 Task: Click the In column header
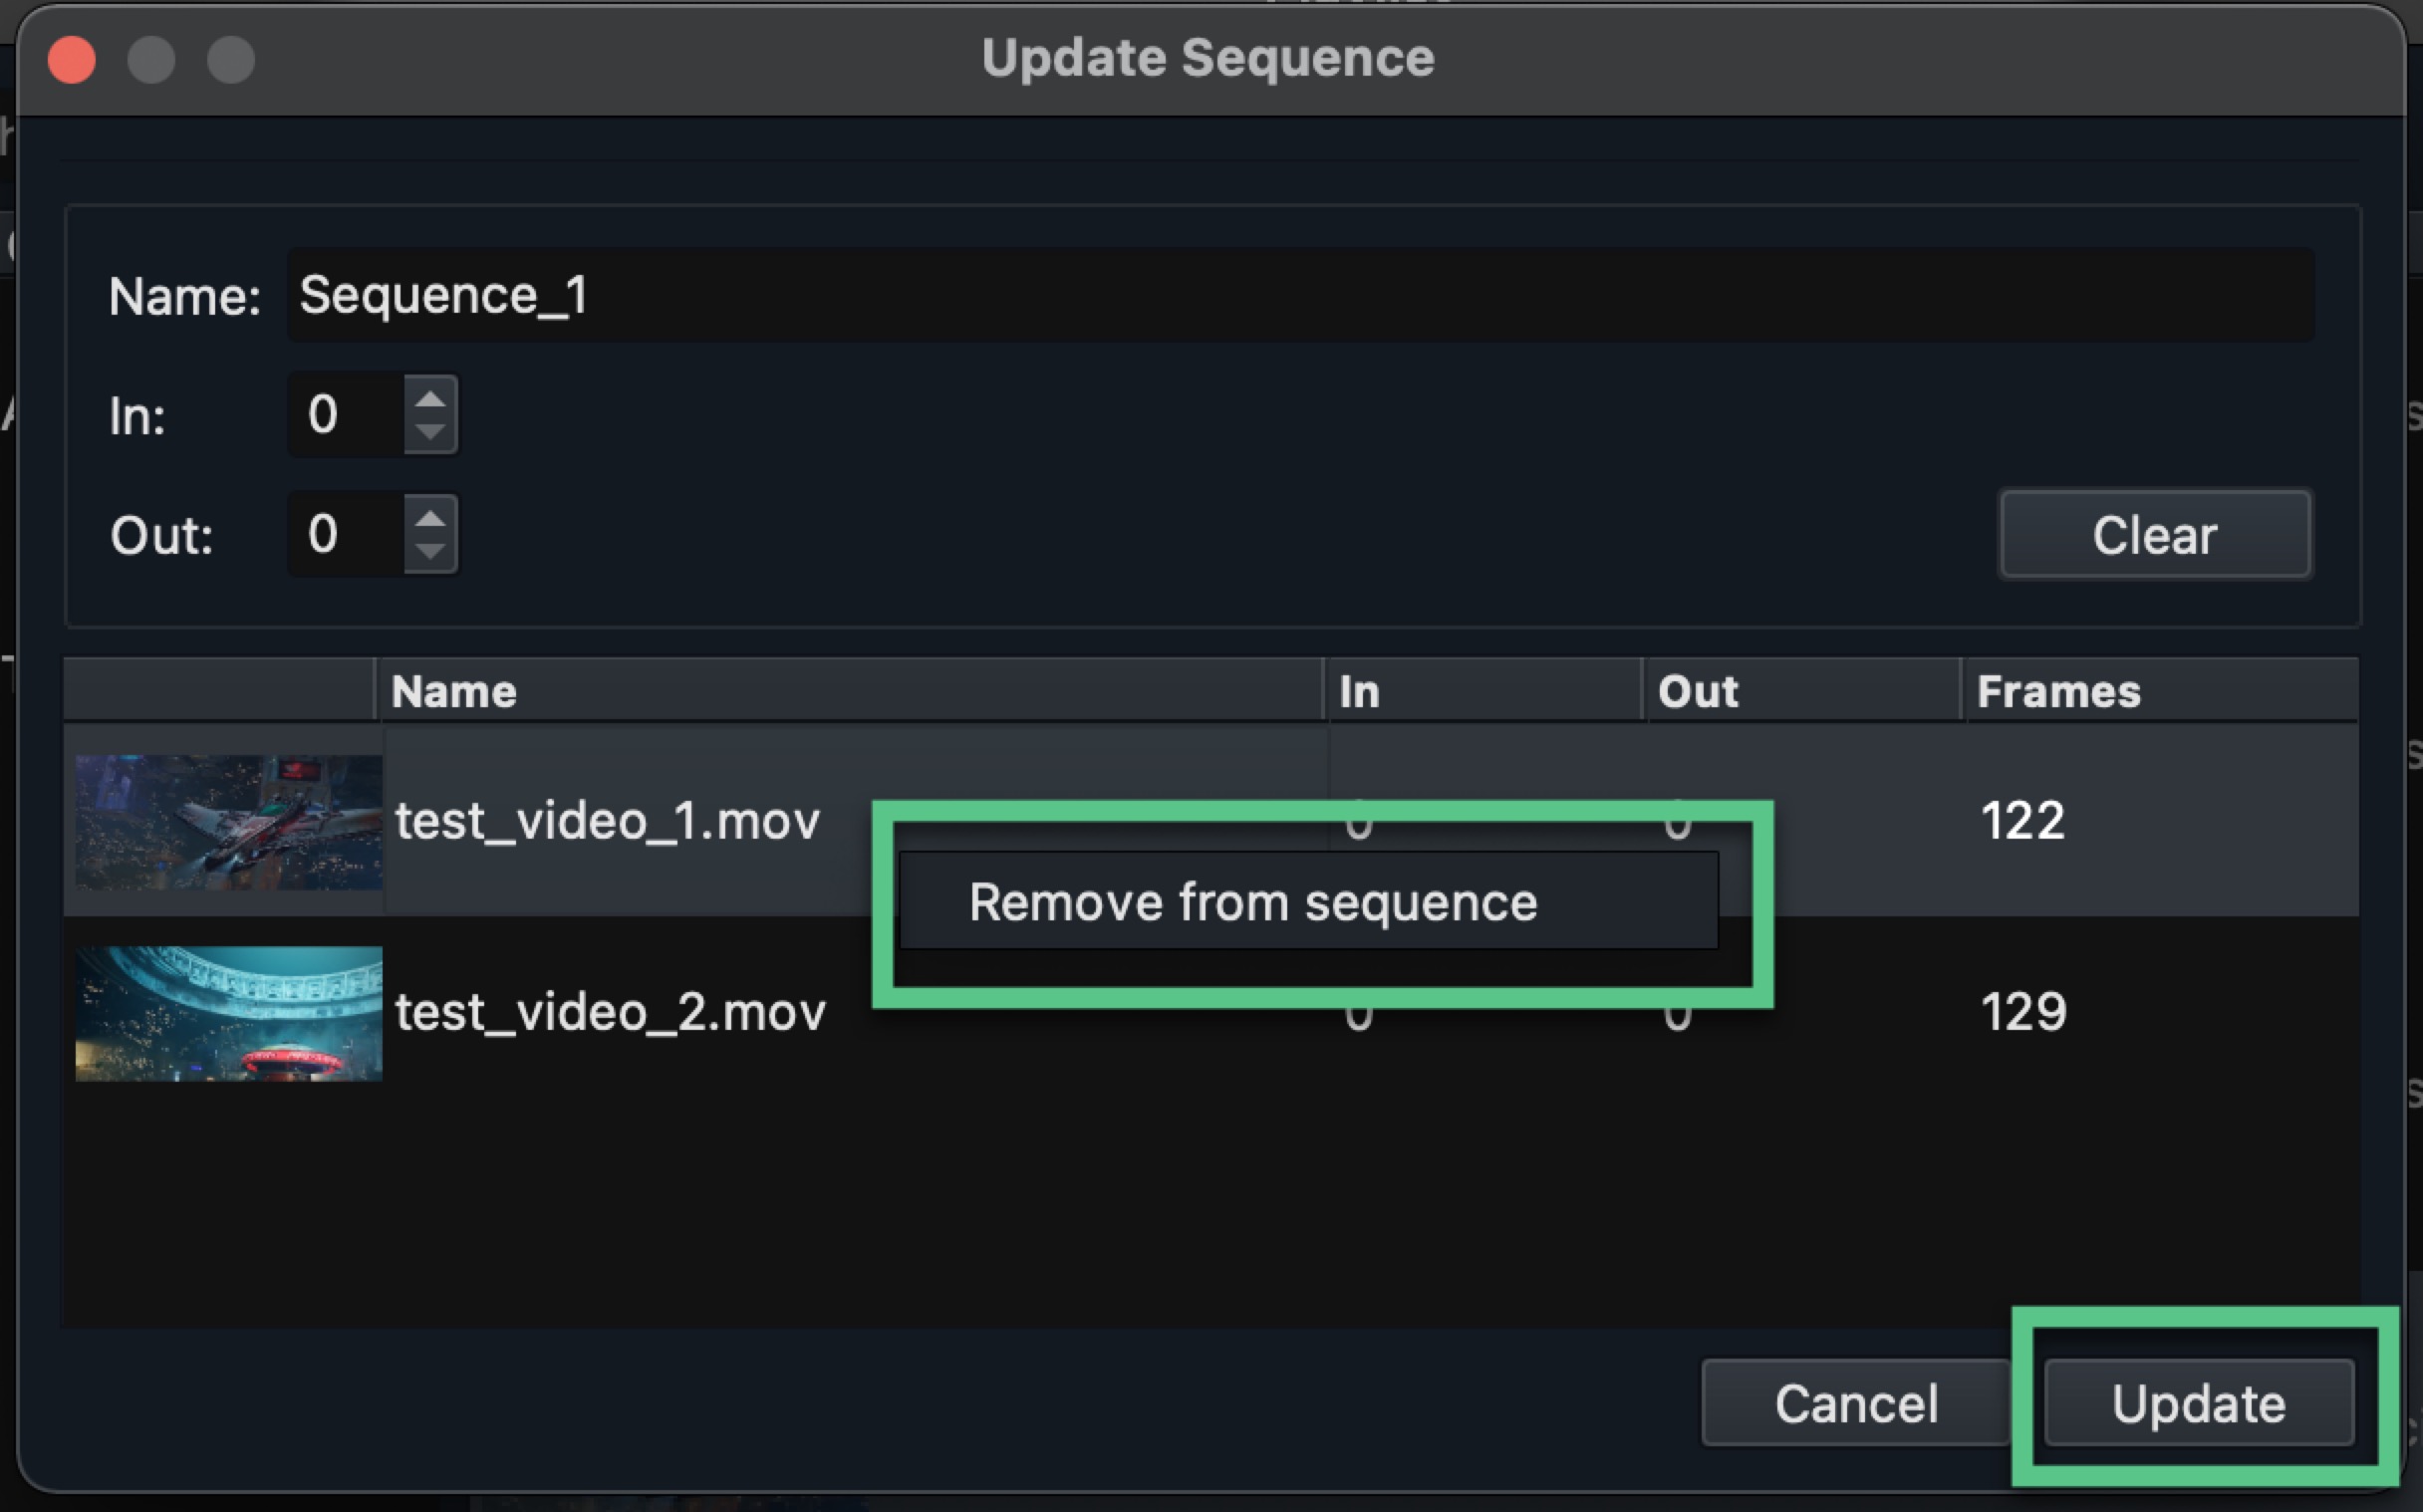(1360, 690)
